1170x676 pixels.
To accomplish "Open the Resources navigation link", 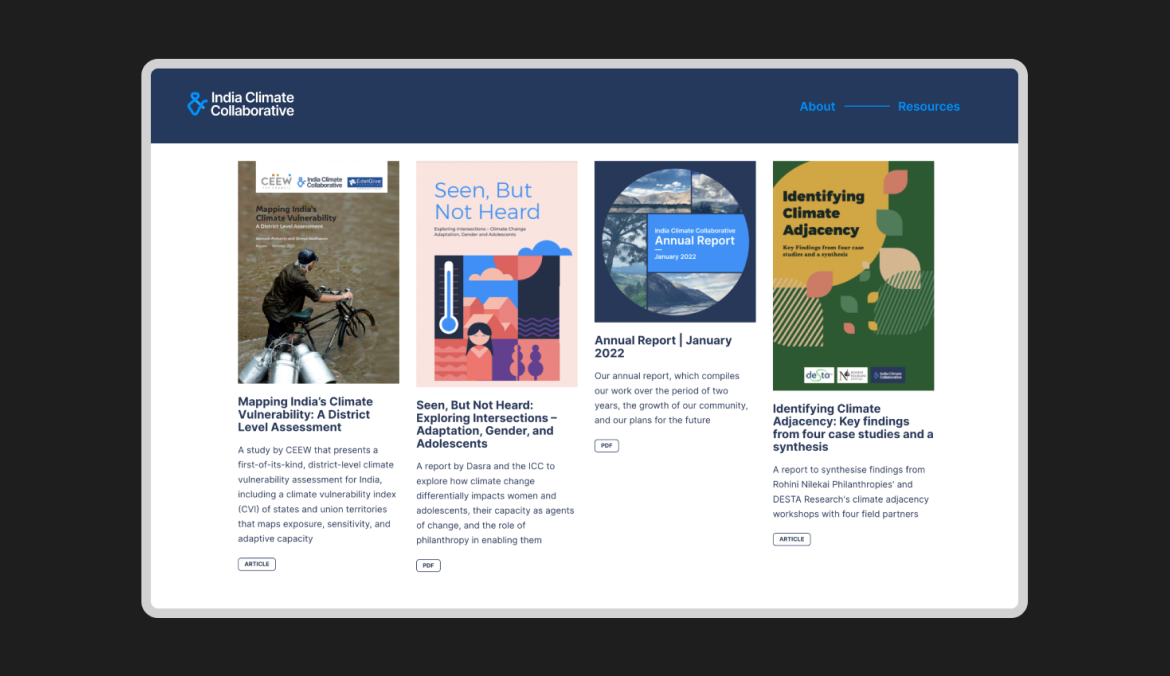I will 928,107.
